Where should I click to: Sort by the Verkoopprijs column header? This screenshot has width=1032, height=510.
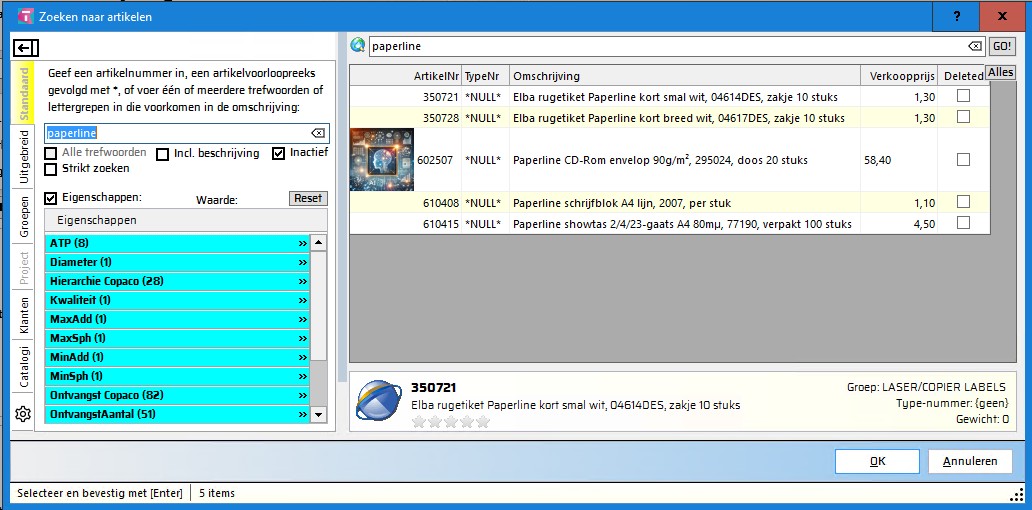point(899,76)
